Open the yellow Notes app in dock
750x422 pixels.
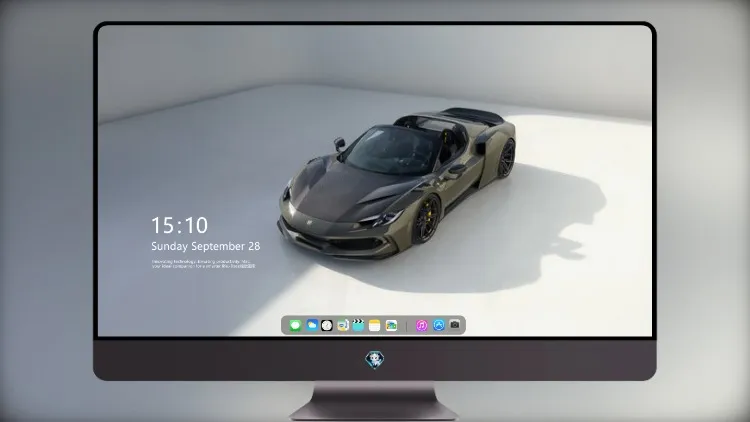pyautogui.click(x=375, y=325)
